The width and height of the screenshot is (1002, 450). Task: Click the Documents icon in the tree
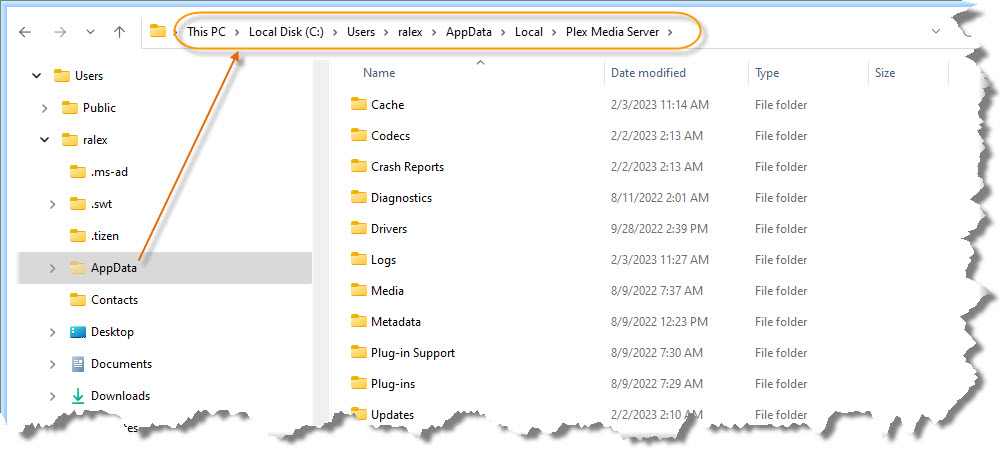pos(78,364)
